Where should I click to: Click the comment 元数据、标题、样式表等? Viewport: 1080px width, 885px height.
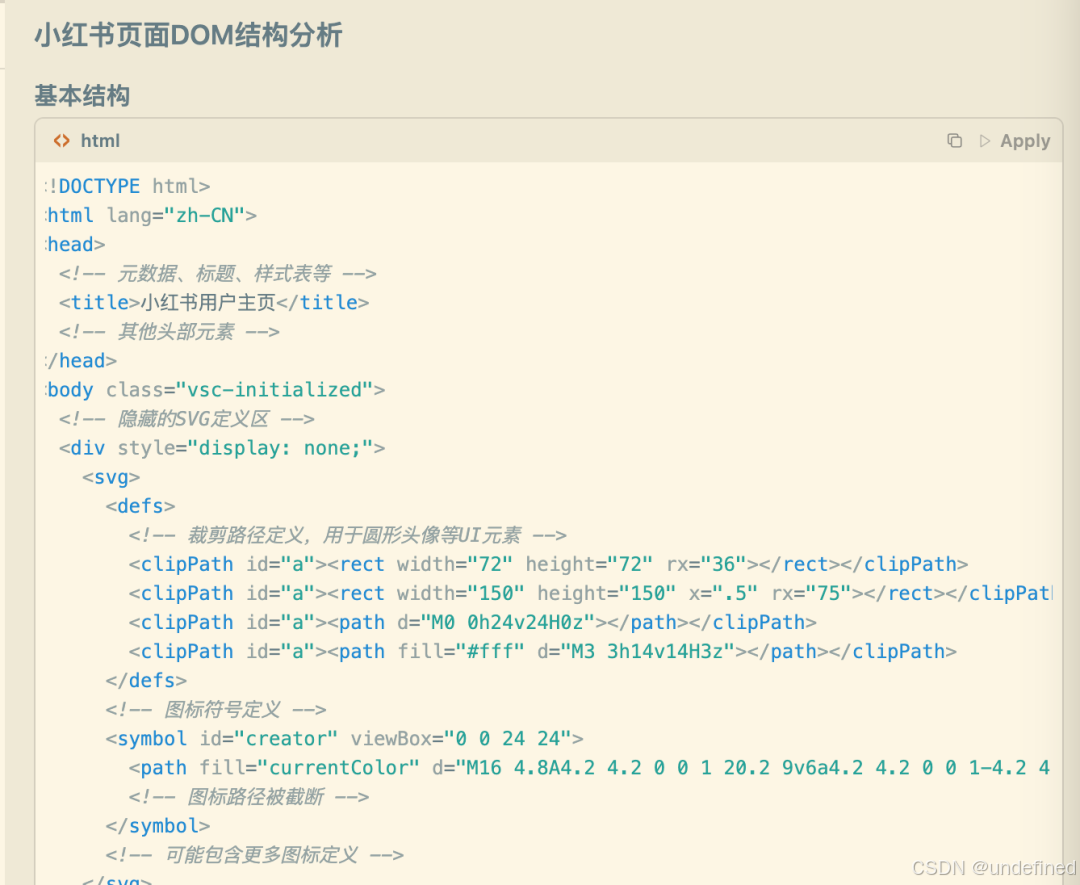(x=218, y=273)
